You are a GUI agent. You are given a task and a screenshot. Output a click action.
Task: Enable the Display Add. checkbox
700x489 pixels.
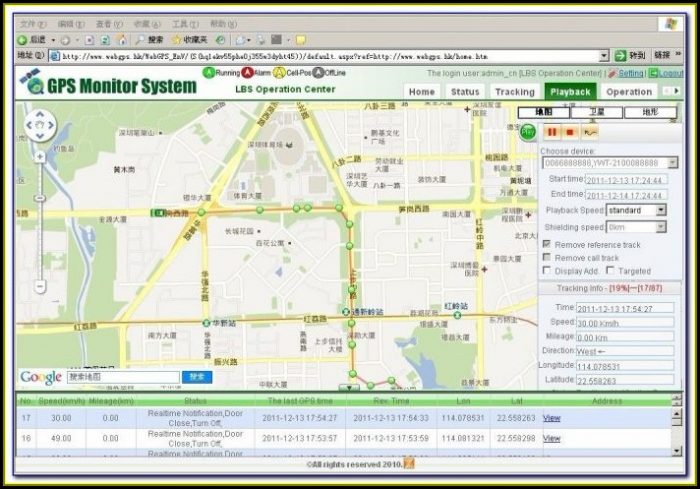(546, 270)
